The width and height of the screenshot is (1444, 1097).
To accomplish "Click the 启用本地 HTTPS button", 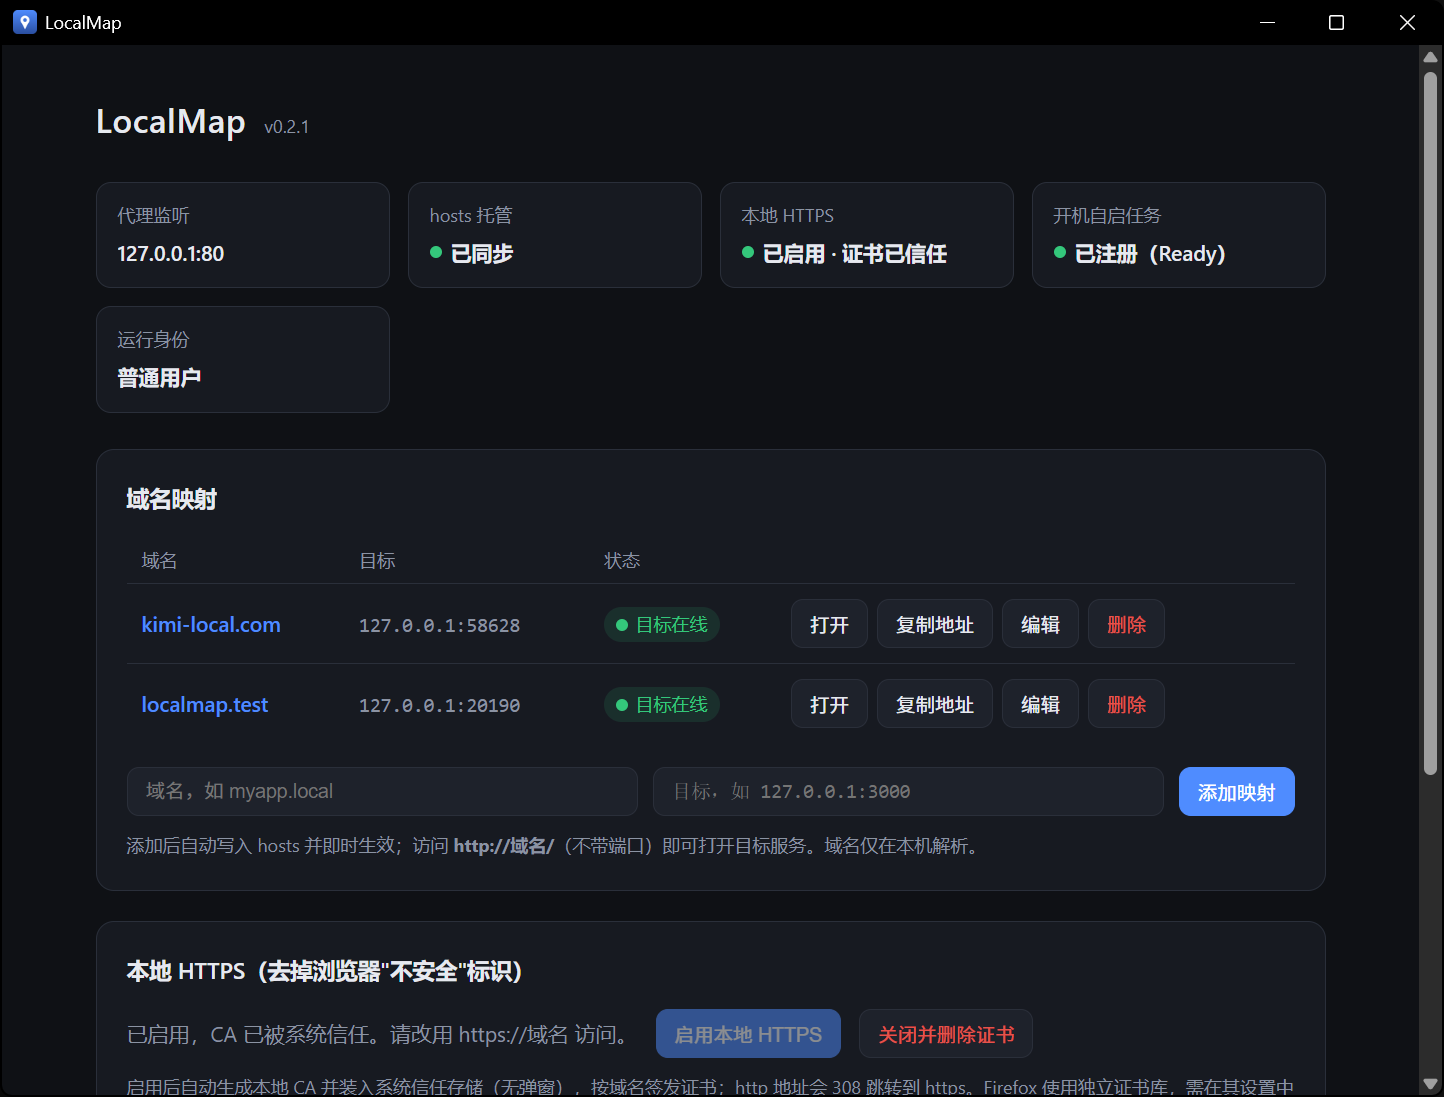I will tap(748, 1034).
